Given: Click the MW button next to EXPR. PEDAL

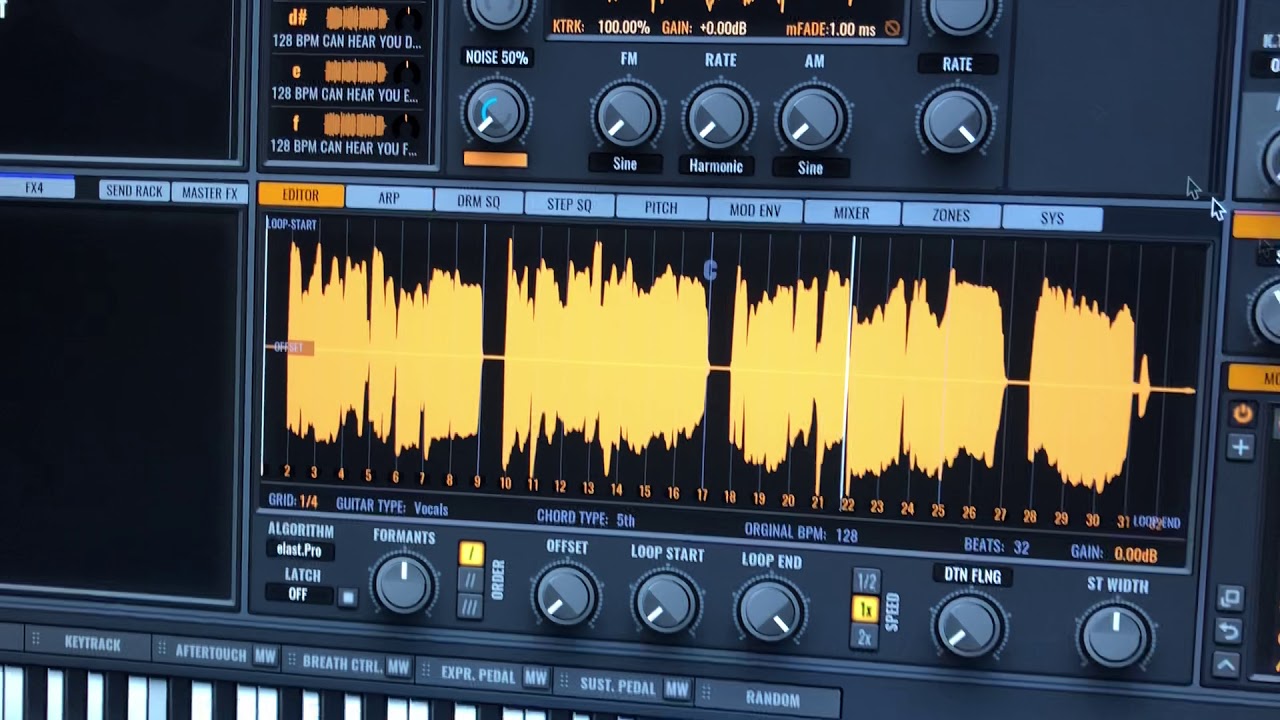Looking at the screenshot, I should point(536,678).
